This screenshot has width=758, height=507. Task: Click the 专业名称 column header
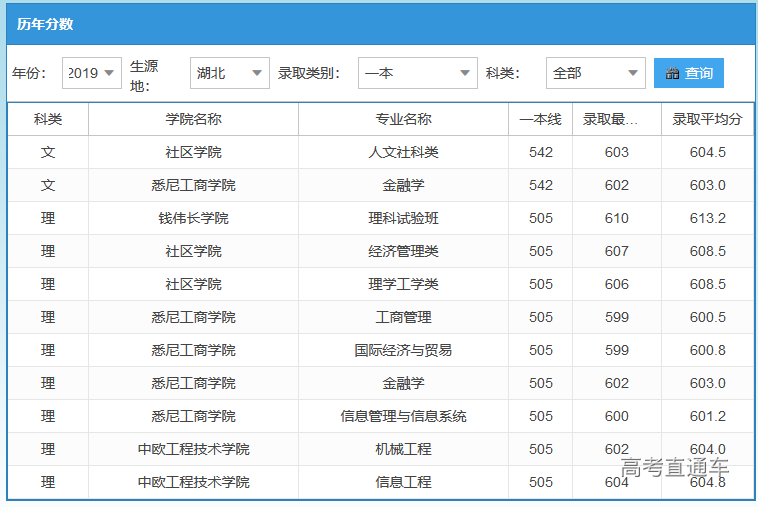point(403,119)
